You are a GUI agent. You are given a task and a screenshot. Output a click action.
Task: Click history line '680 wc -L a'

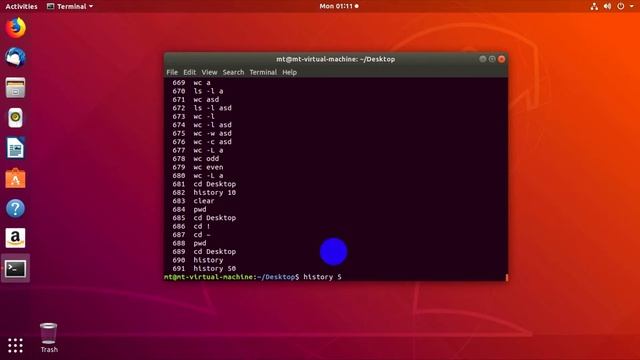[198, 176]
